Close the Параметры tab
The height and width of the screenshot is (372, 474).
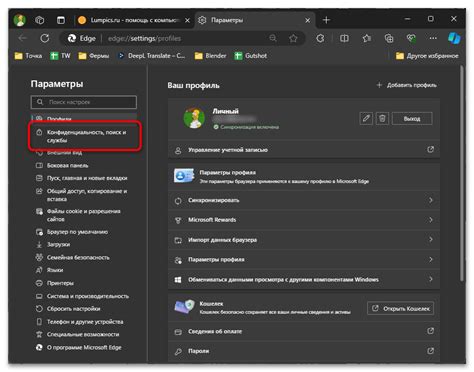coord(307,20)
